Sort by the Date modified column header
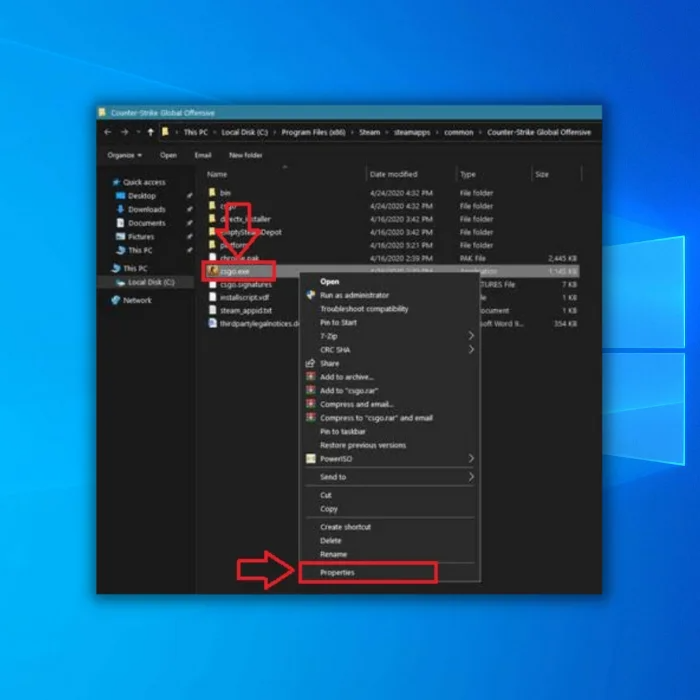Viewport: 700px width, 700px height. click(x=393, y=174)
